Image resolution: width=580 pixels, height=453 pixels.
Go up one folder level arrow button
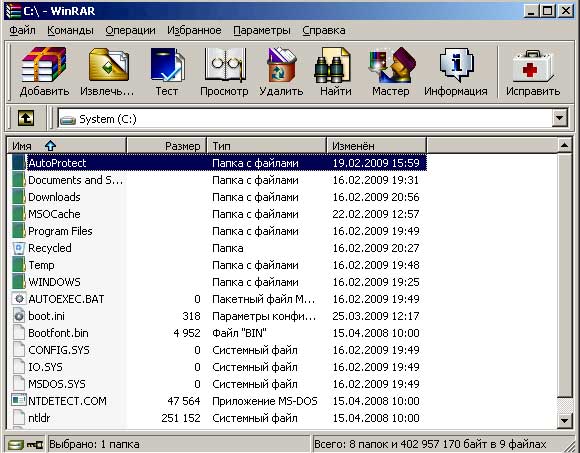(26, 118)
